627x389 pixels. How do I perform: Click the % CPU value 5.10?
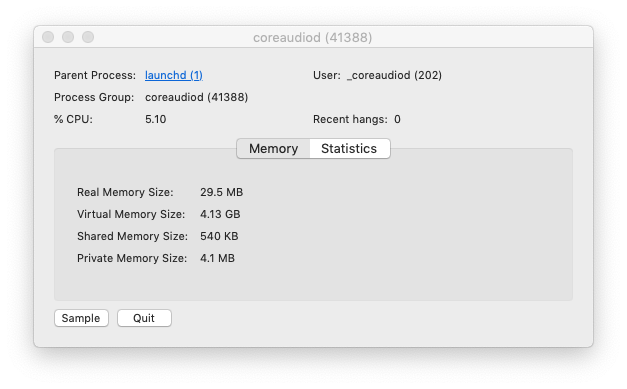(x=156, y=119)
